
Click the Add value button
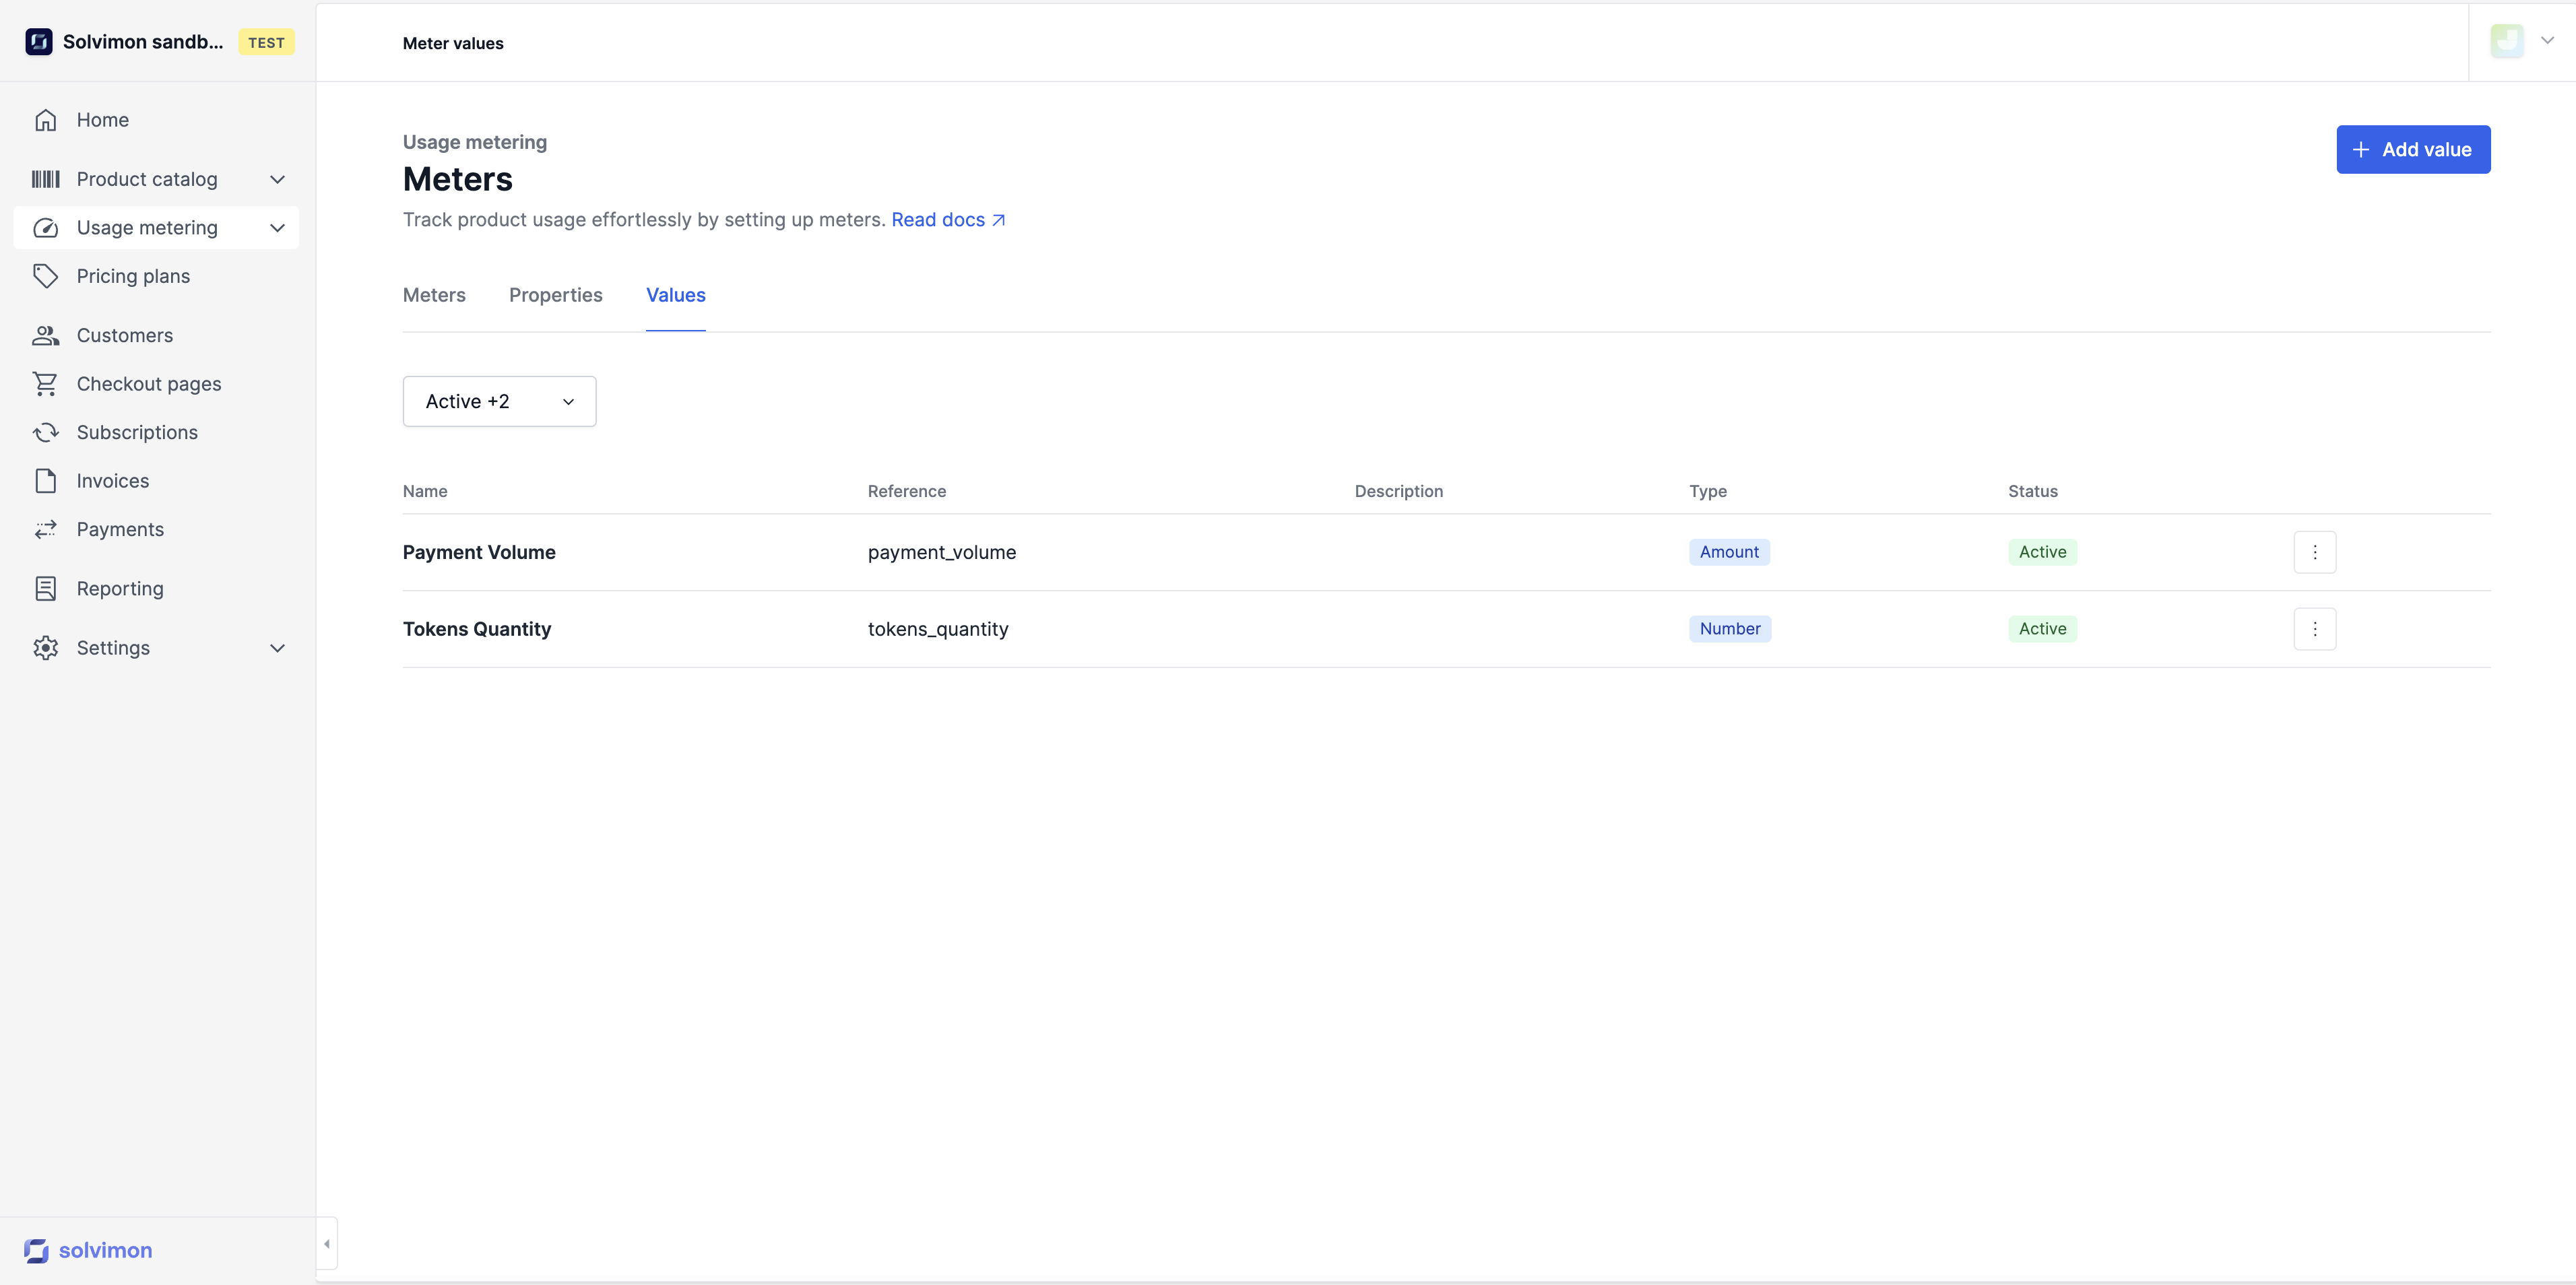[2412, 150]
